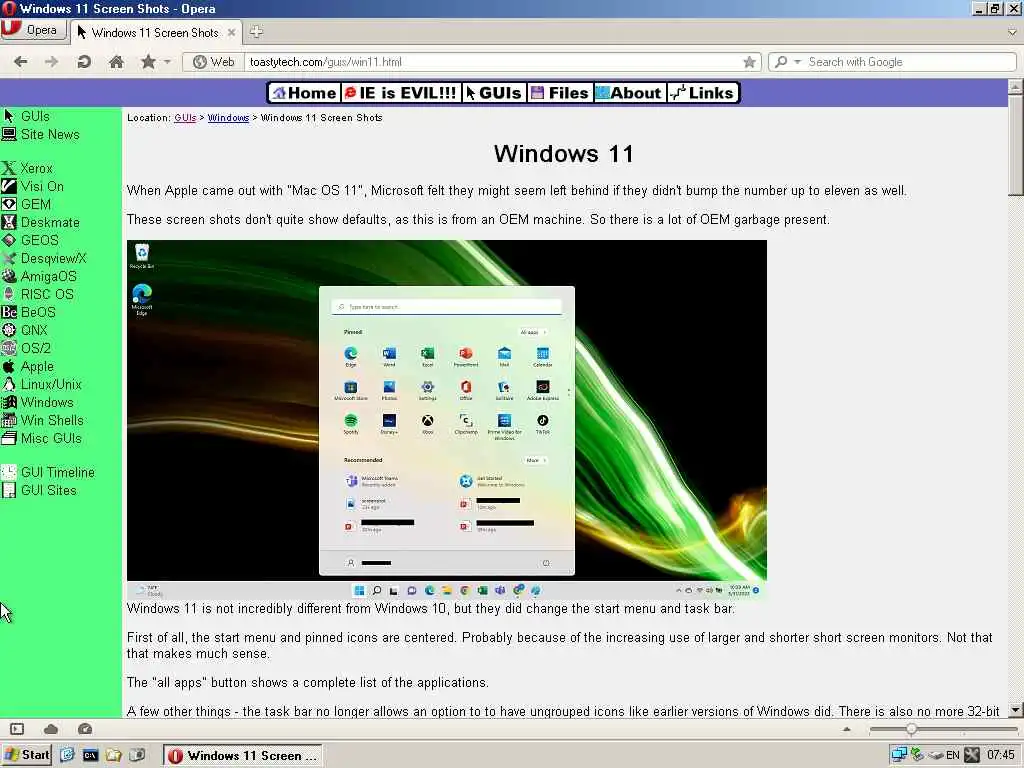Click network icon in system tray
This screenshot has width=1024, height=768.
pyautogui.click(x=899, y=755)
